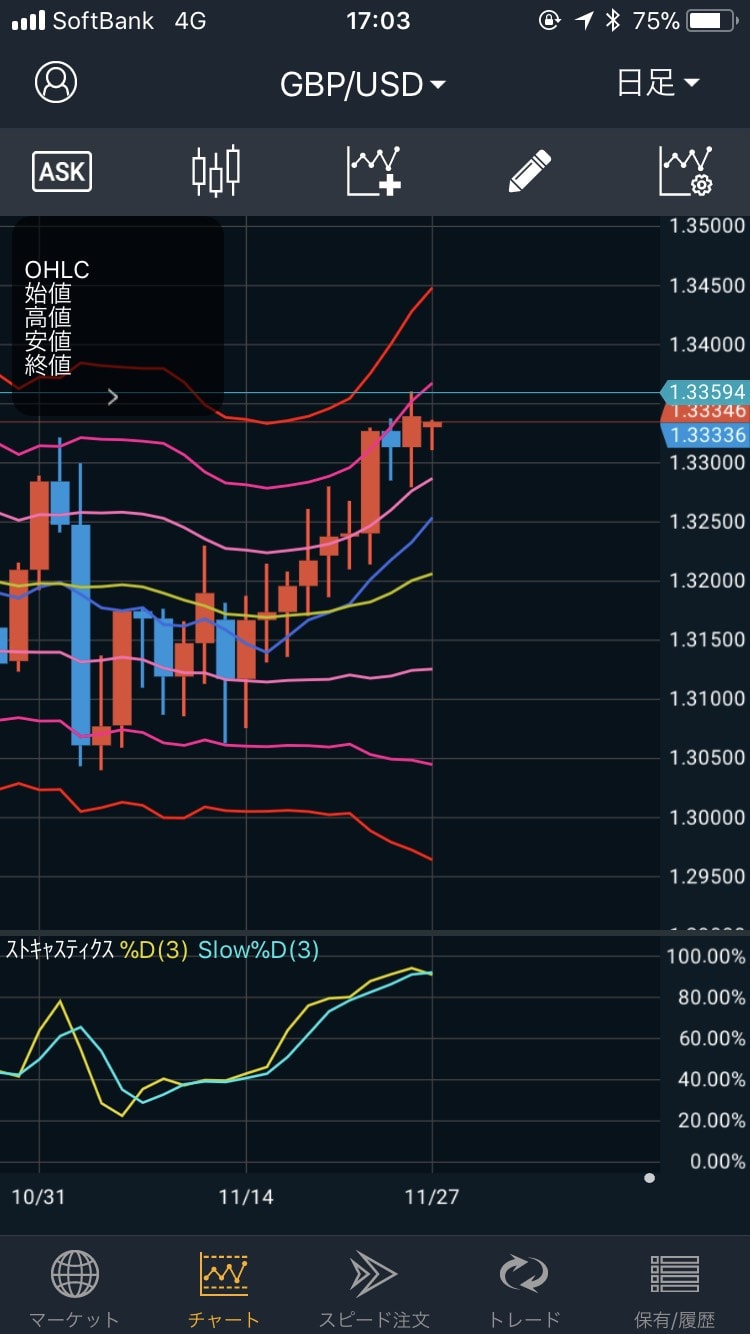Change the 日足 timeframe dropdown

pos(658,83)
